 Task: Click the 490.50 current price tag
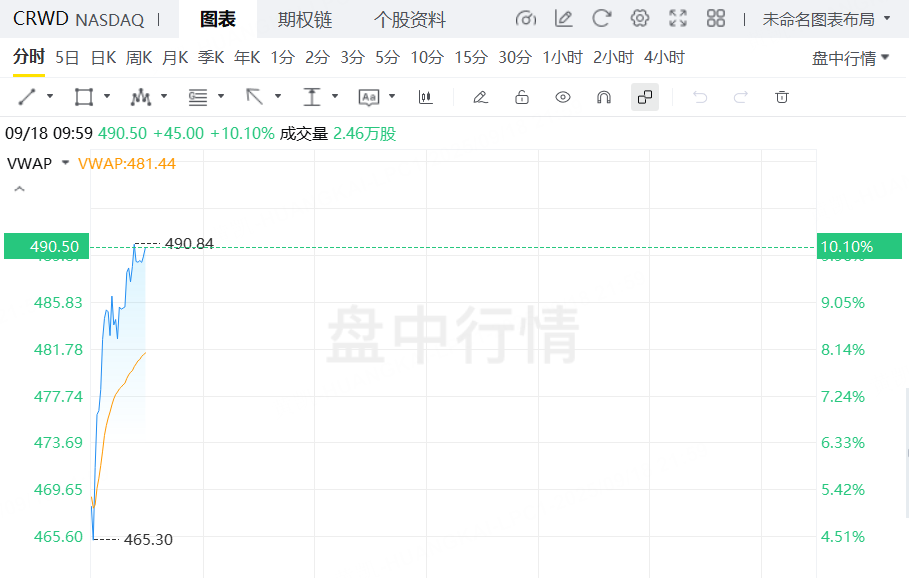pos(46,246)
